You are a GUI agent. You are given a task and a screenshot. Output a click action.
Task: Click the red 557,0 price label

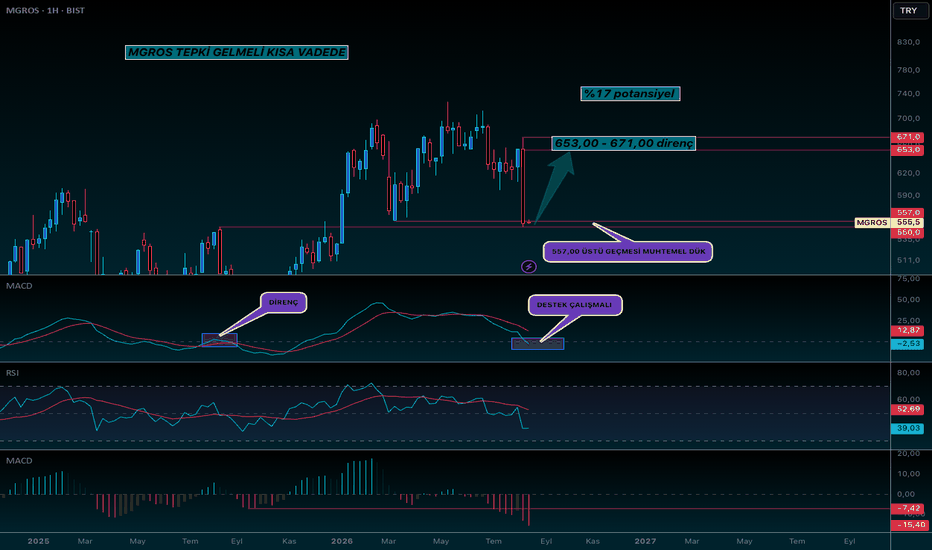tap(907, 212)
